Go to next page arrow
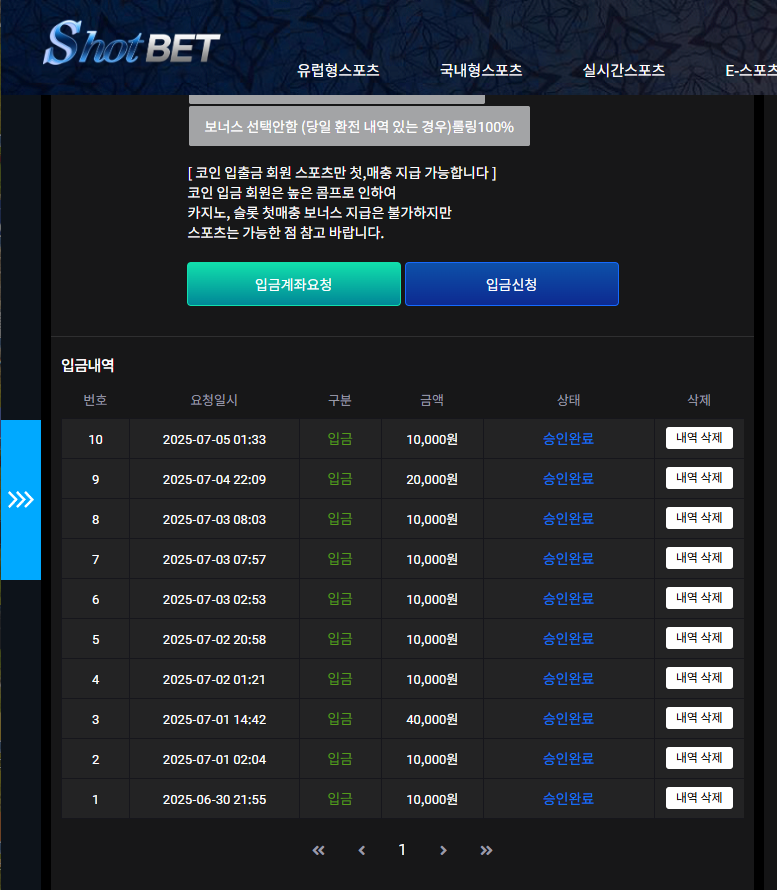 [443, 850]
